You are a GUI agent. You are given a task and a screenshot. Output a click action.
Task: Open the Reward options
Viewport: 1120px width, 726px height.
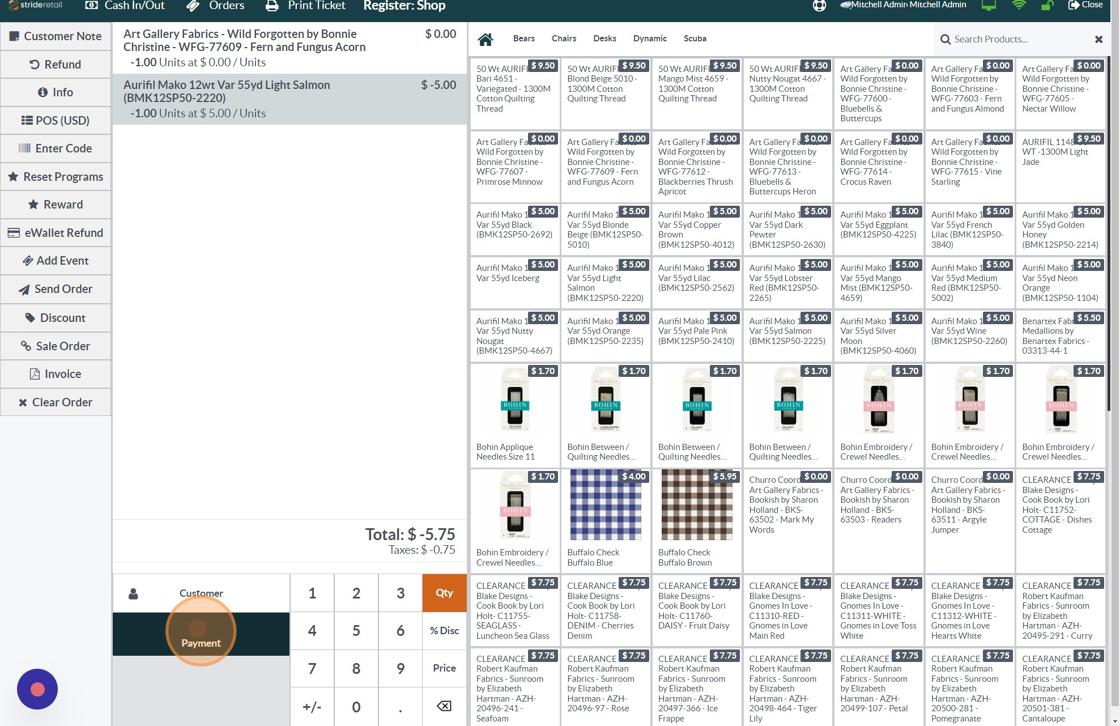(x=56, y=204)
